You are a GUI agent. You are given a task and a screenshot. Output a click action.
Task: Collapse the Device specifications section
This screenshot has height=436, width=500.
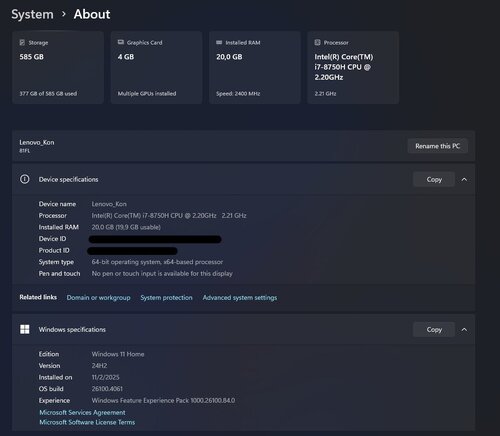pos(464,179)
